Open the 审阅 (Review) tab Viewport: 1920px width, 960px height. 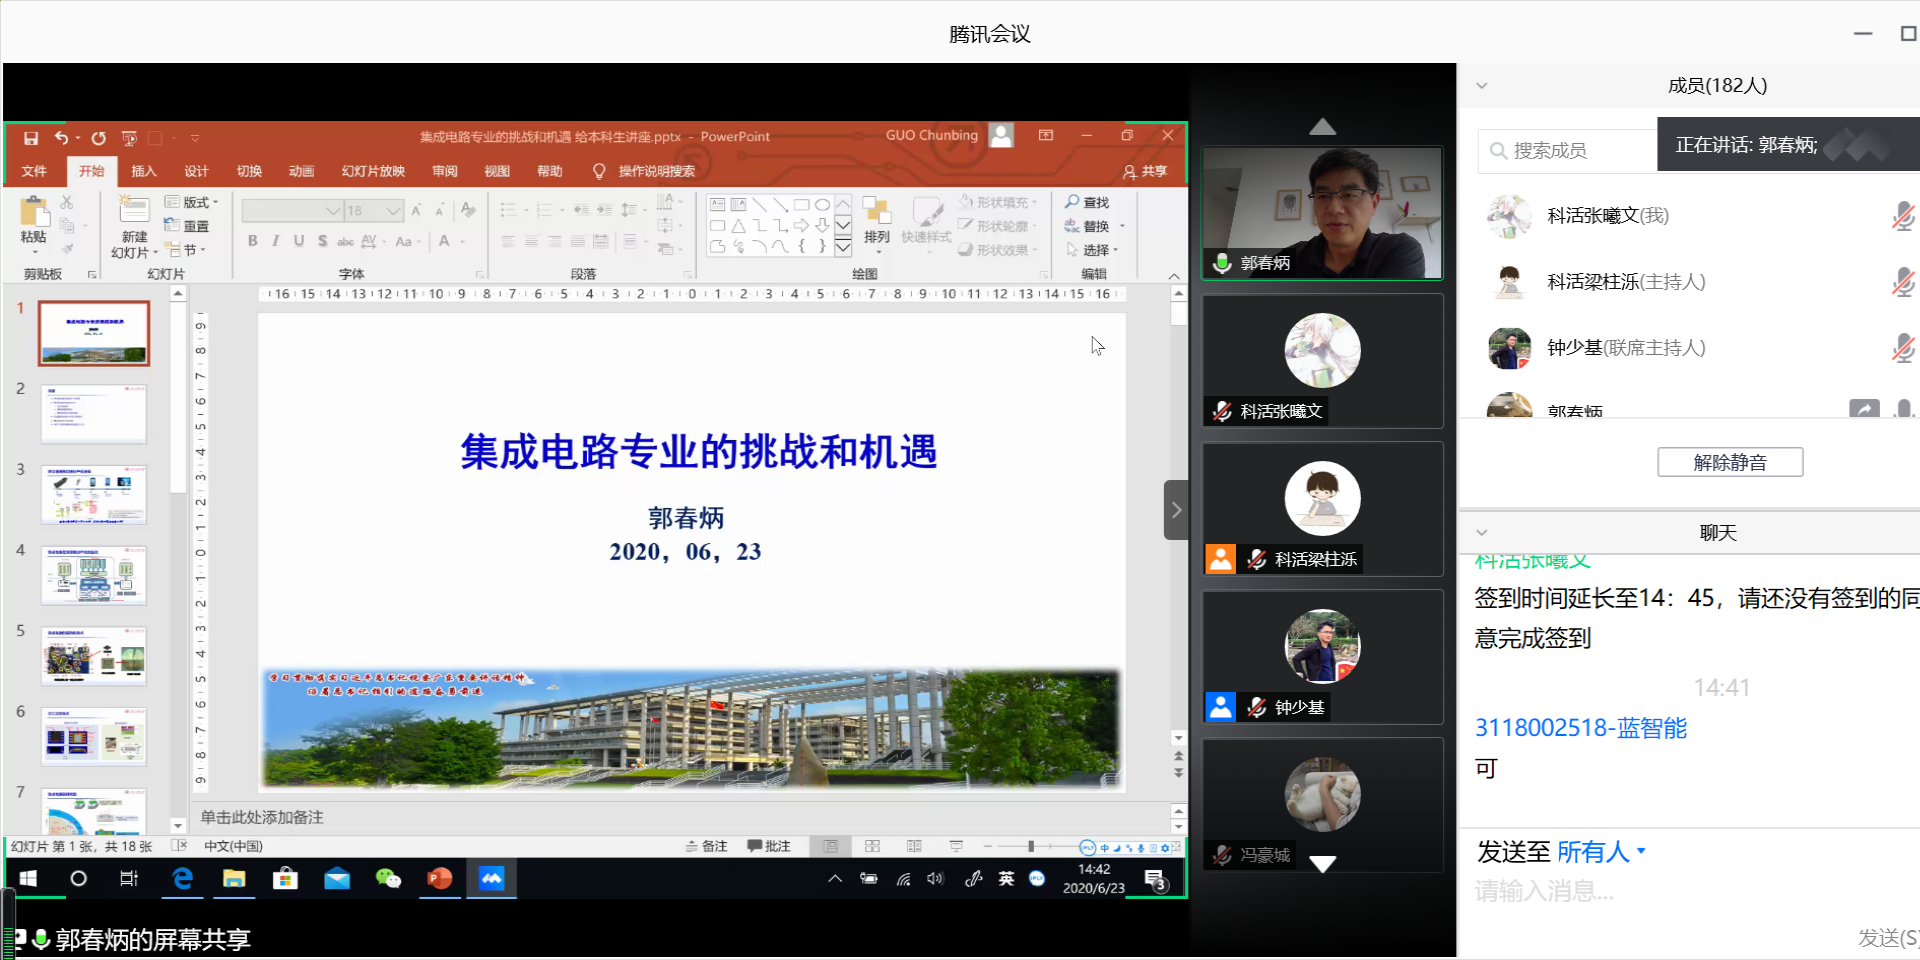click(x=445, y=171)
